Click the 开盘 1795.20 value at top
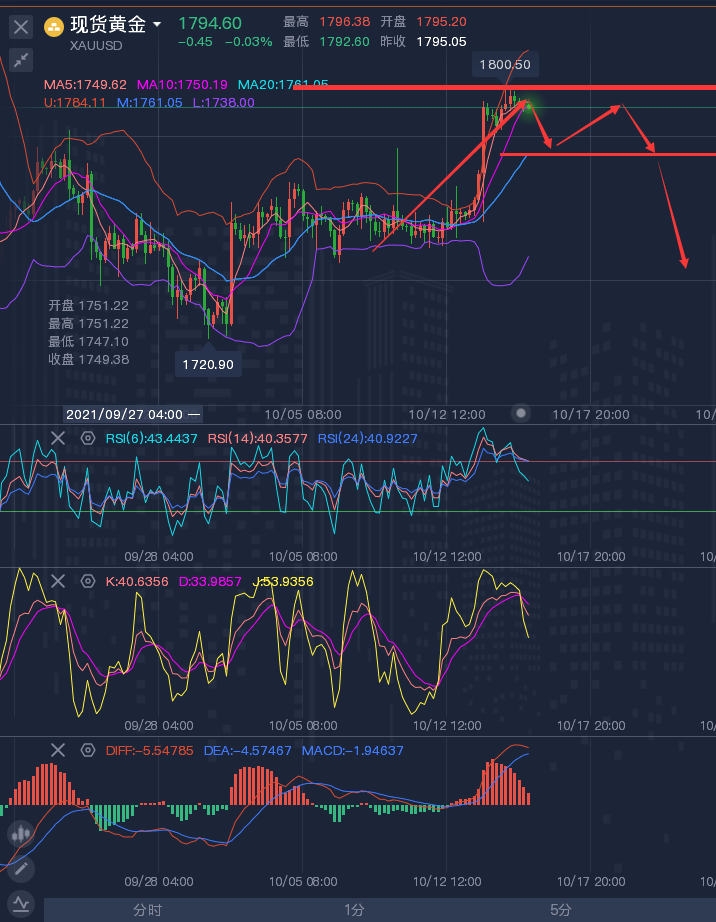Screen dimensions: 716x922 (x=441, y=22)
